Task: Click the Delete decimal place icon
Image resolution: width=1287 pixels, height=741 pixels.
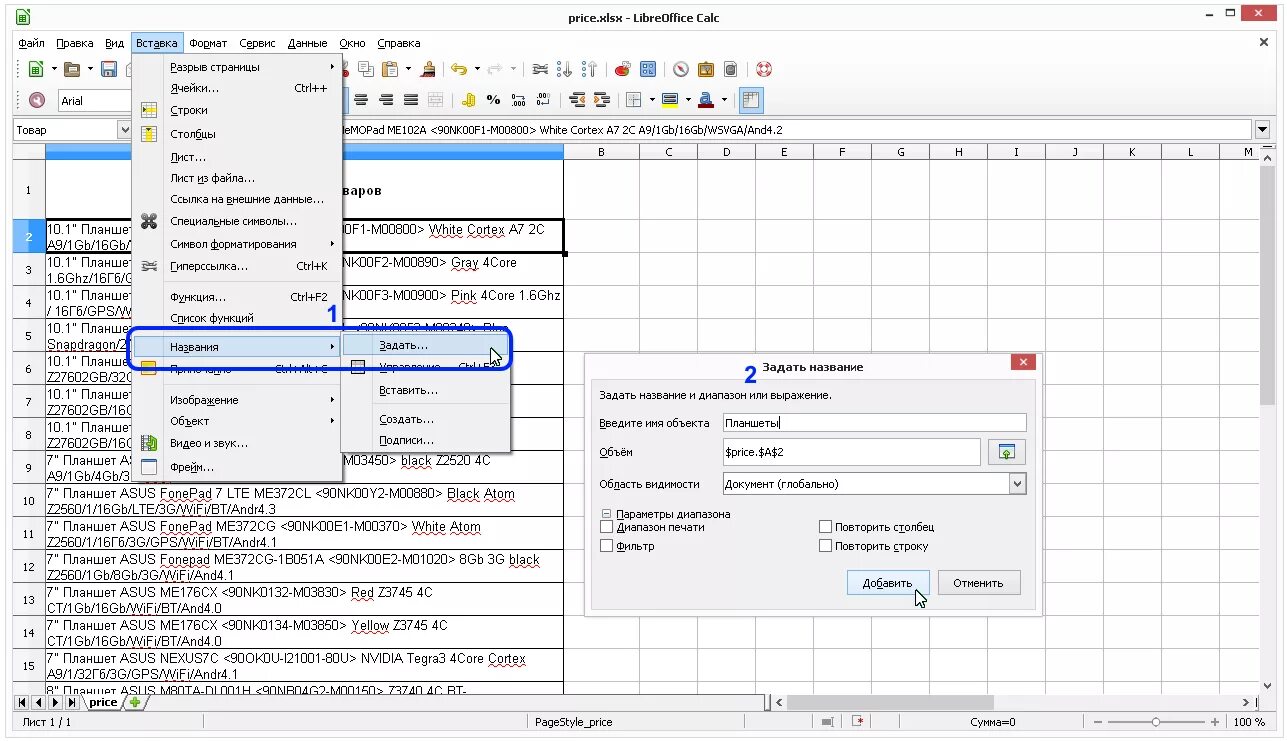Action: pos(543,100)
